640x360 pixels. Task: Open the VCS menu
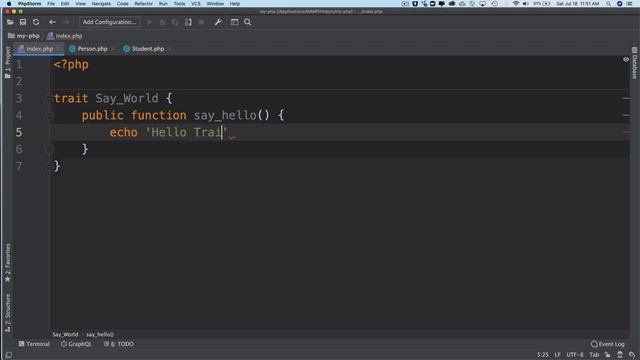tap(196, 4)
